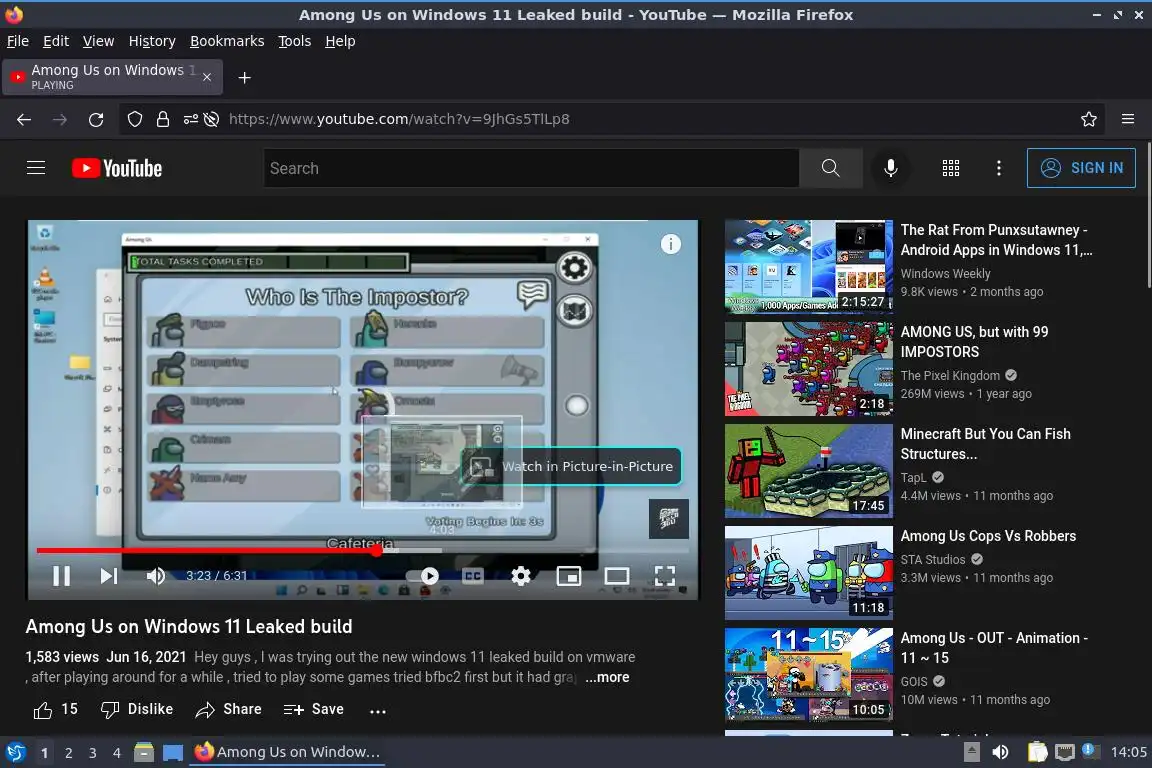1152x768 pixels.
Task: Open tracking protection shield icon
Action: point(134,119)
